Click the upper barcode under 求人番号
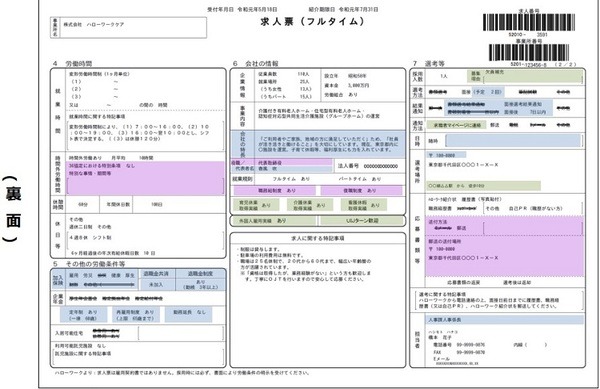The width and height of the screenshot is (600, 389). point(528,22)
